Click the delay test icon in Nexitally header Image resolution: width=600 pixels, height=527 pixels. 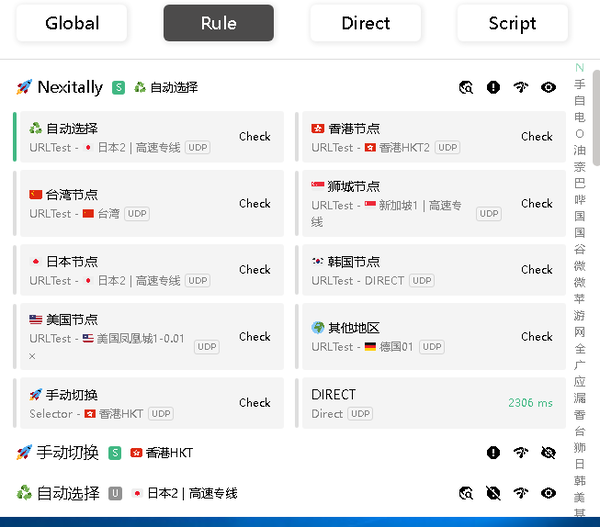[x=493, y=88]
